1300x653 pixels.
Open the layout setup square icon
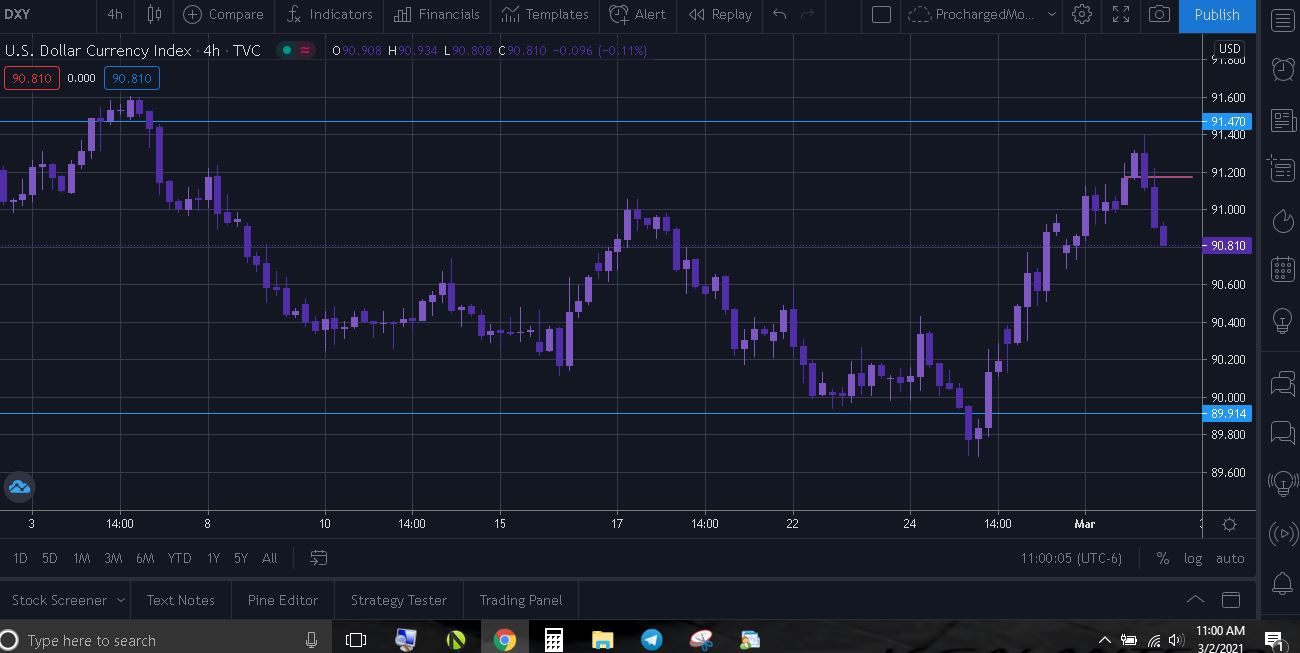click(881, 14)
